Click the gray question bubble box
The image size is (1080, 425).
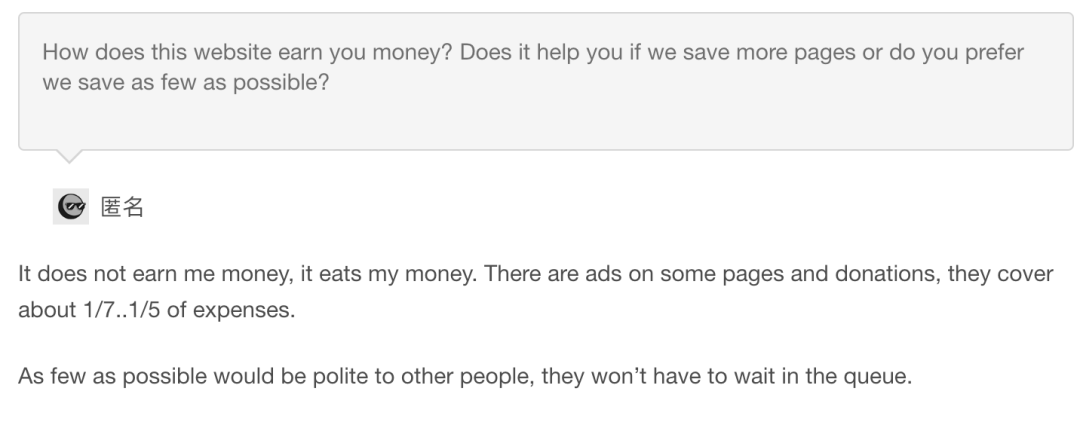[546, 81]
